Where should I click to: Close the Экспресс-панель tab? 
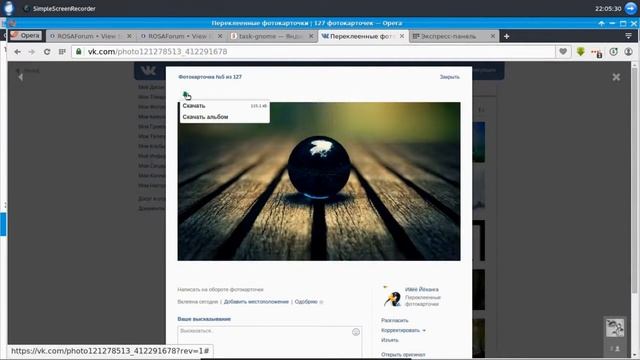493,36
